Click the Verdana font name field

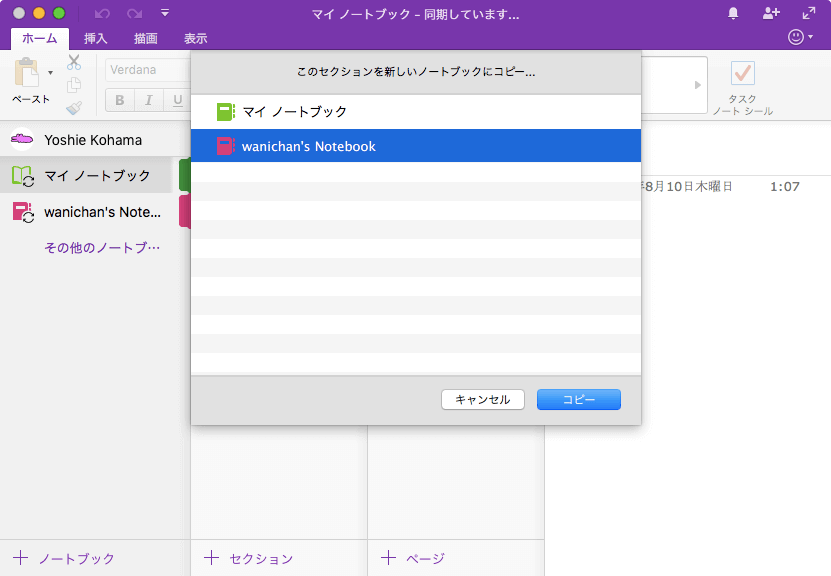148,70
